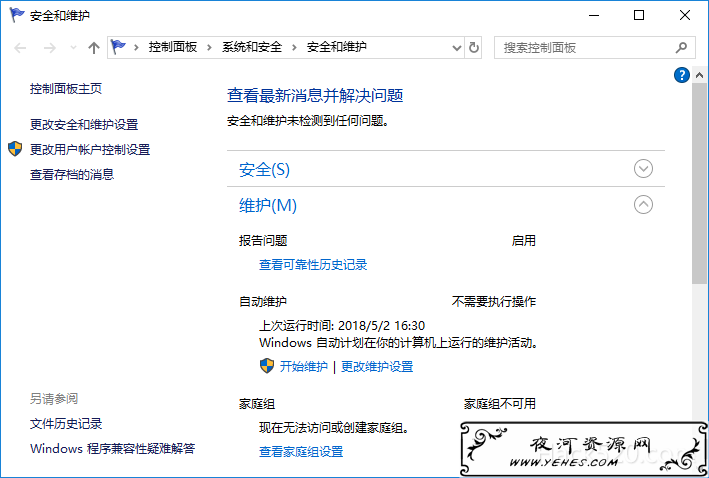
Task: Maximize the 安全和维护 window
Action: [x=638, y=15]
